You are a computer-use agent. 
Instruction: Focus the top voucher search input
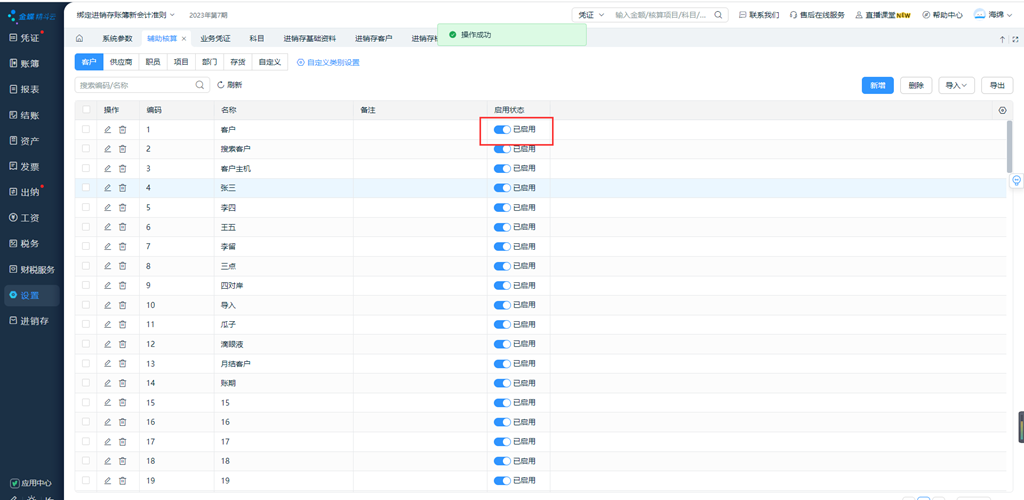[662, 14]
